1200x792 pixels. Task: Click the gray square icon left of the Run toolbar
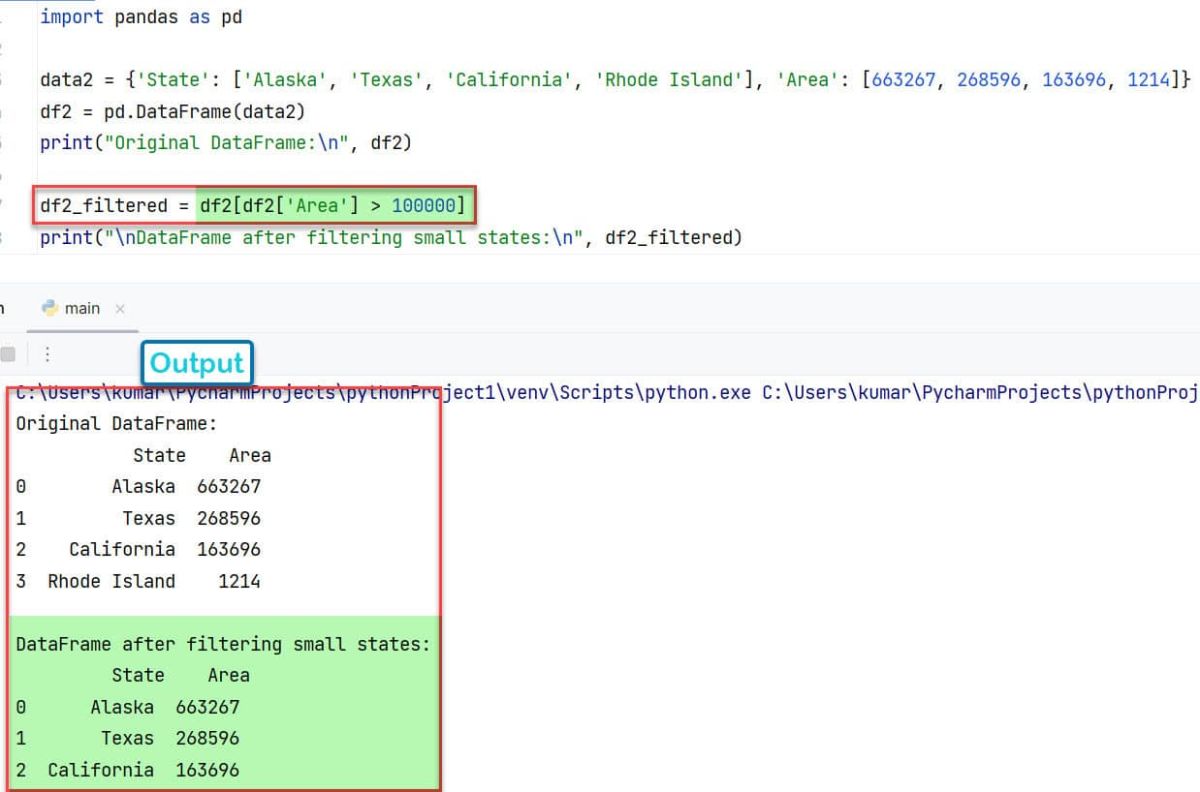pos(9,353)
